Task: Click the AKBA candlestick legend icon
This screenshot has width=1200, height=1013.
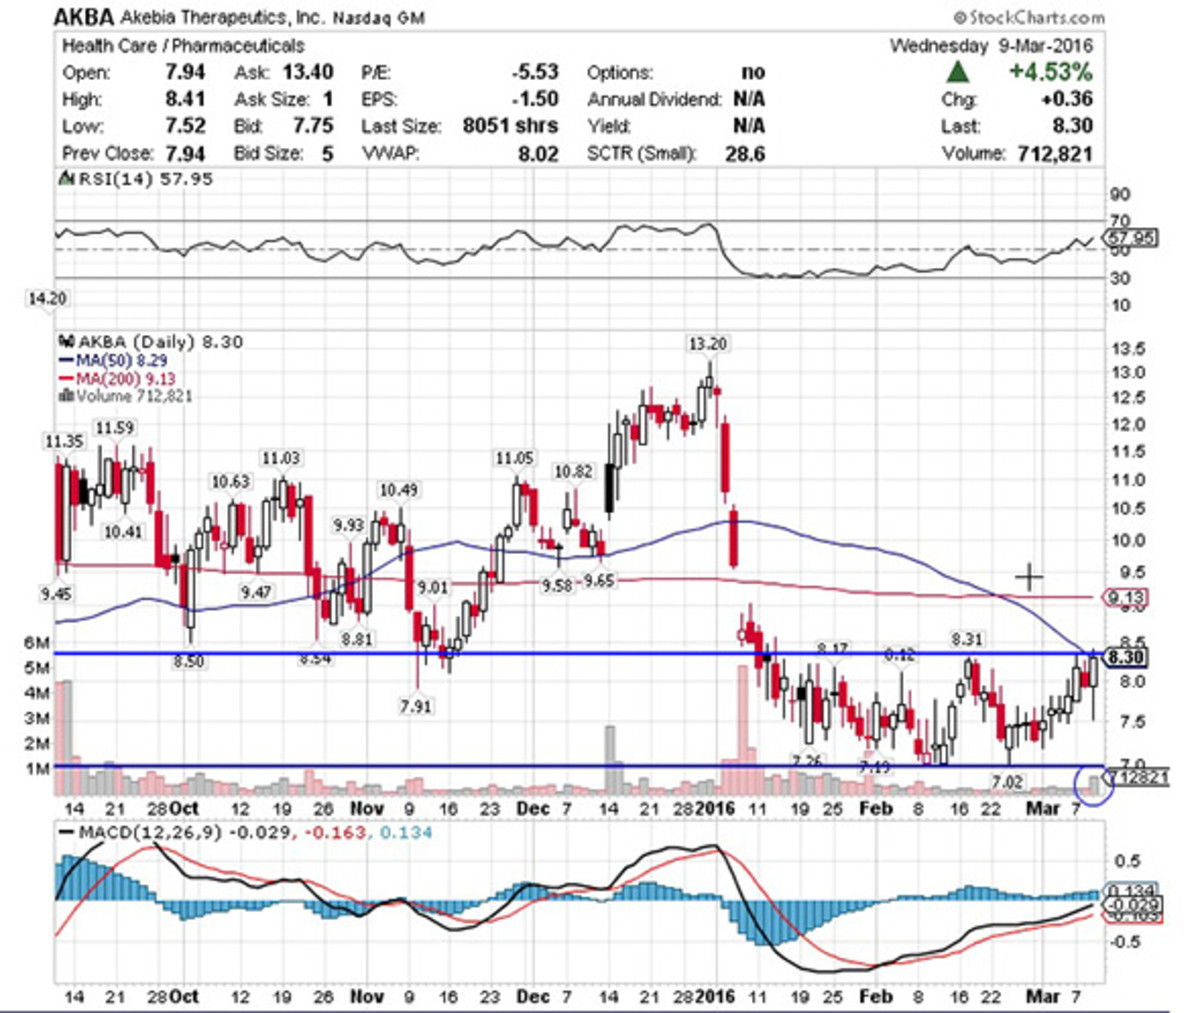Action: (67, 341)
